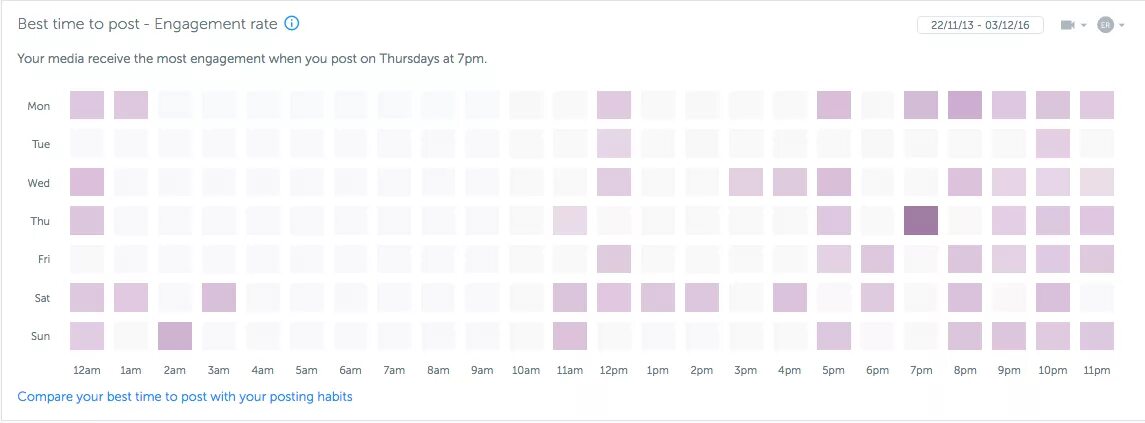Select the Tuesday 12pm heatmap cell
This screenshot has height=423, width=1145.
(x=614, y=144)
